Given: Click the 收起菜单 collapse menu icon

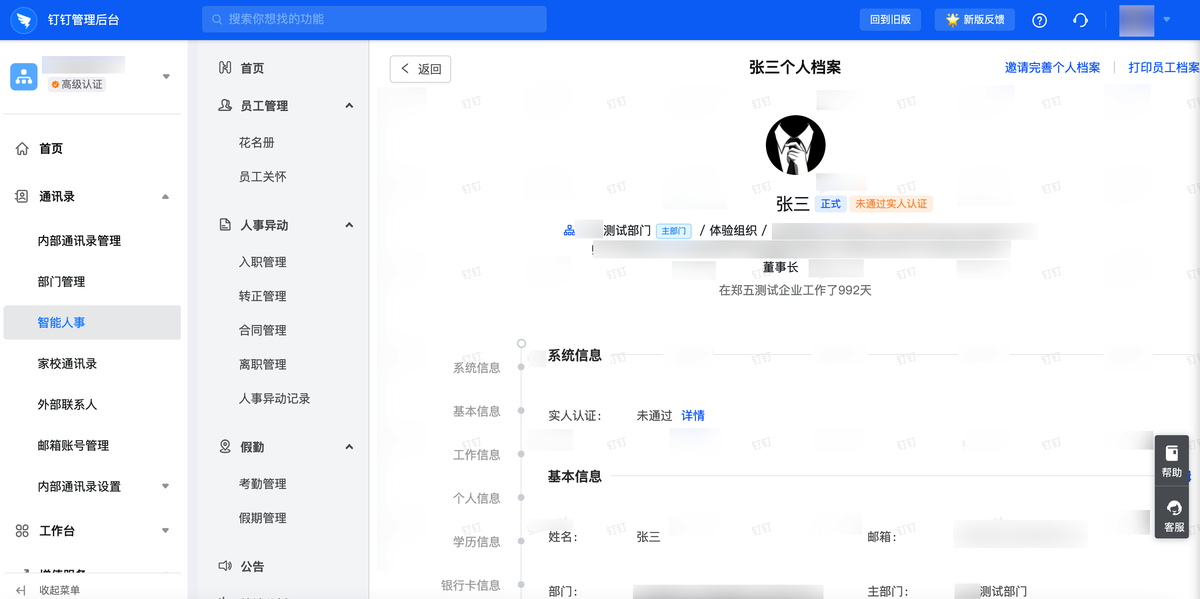Looking at the screenshot, I should [20, 590].
